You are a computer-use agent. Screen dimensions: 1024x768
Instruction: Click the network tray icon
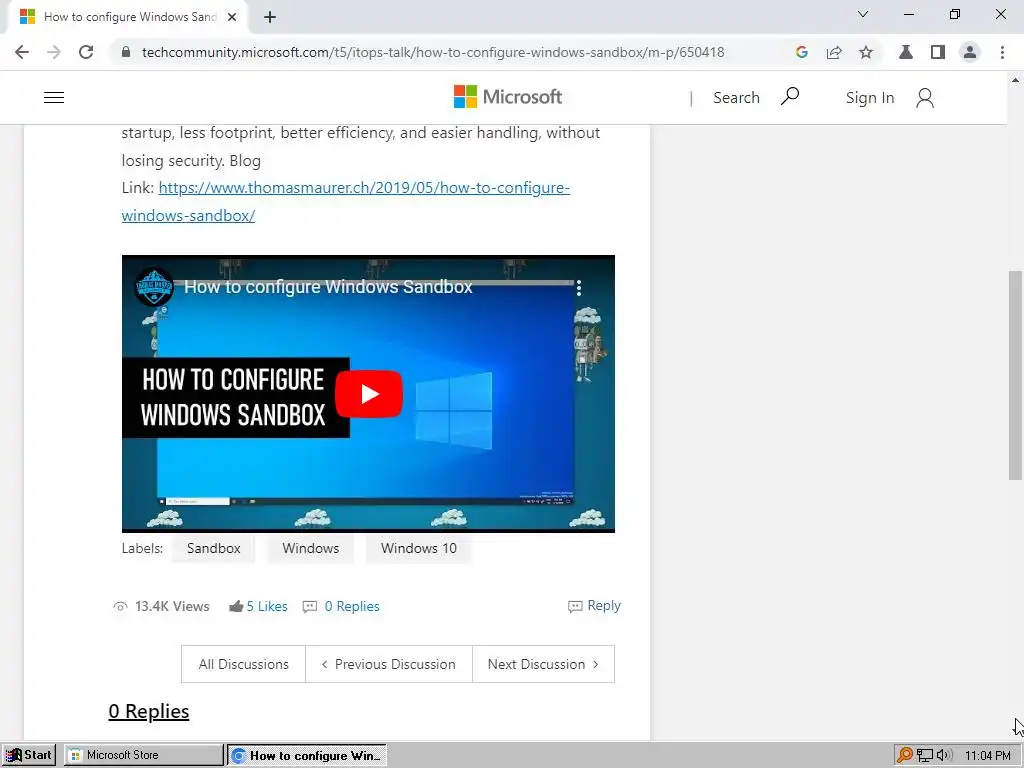(925, 756)
